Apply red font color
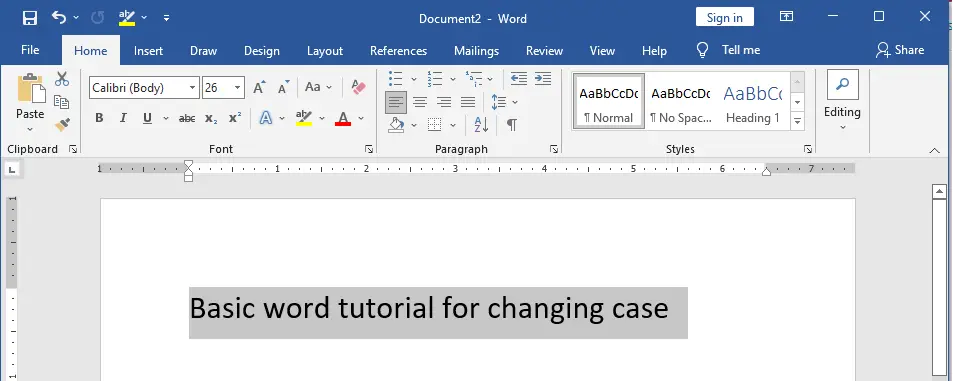 343,118
